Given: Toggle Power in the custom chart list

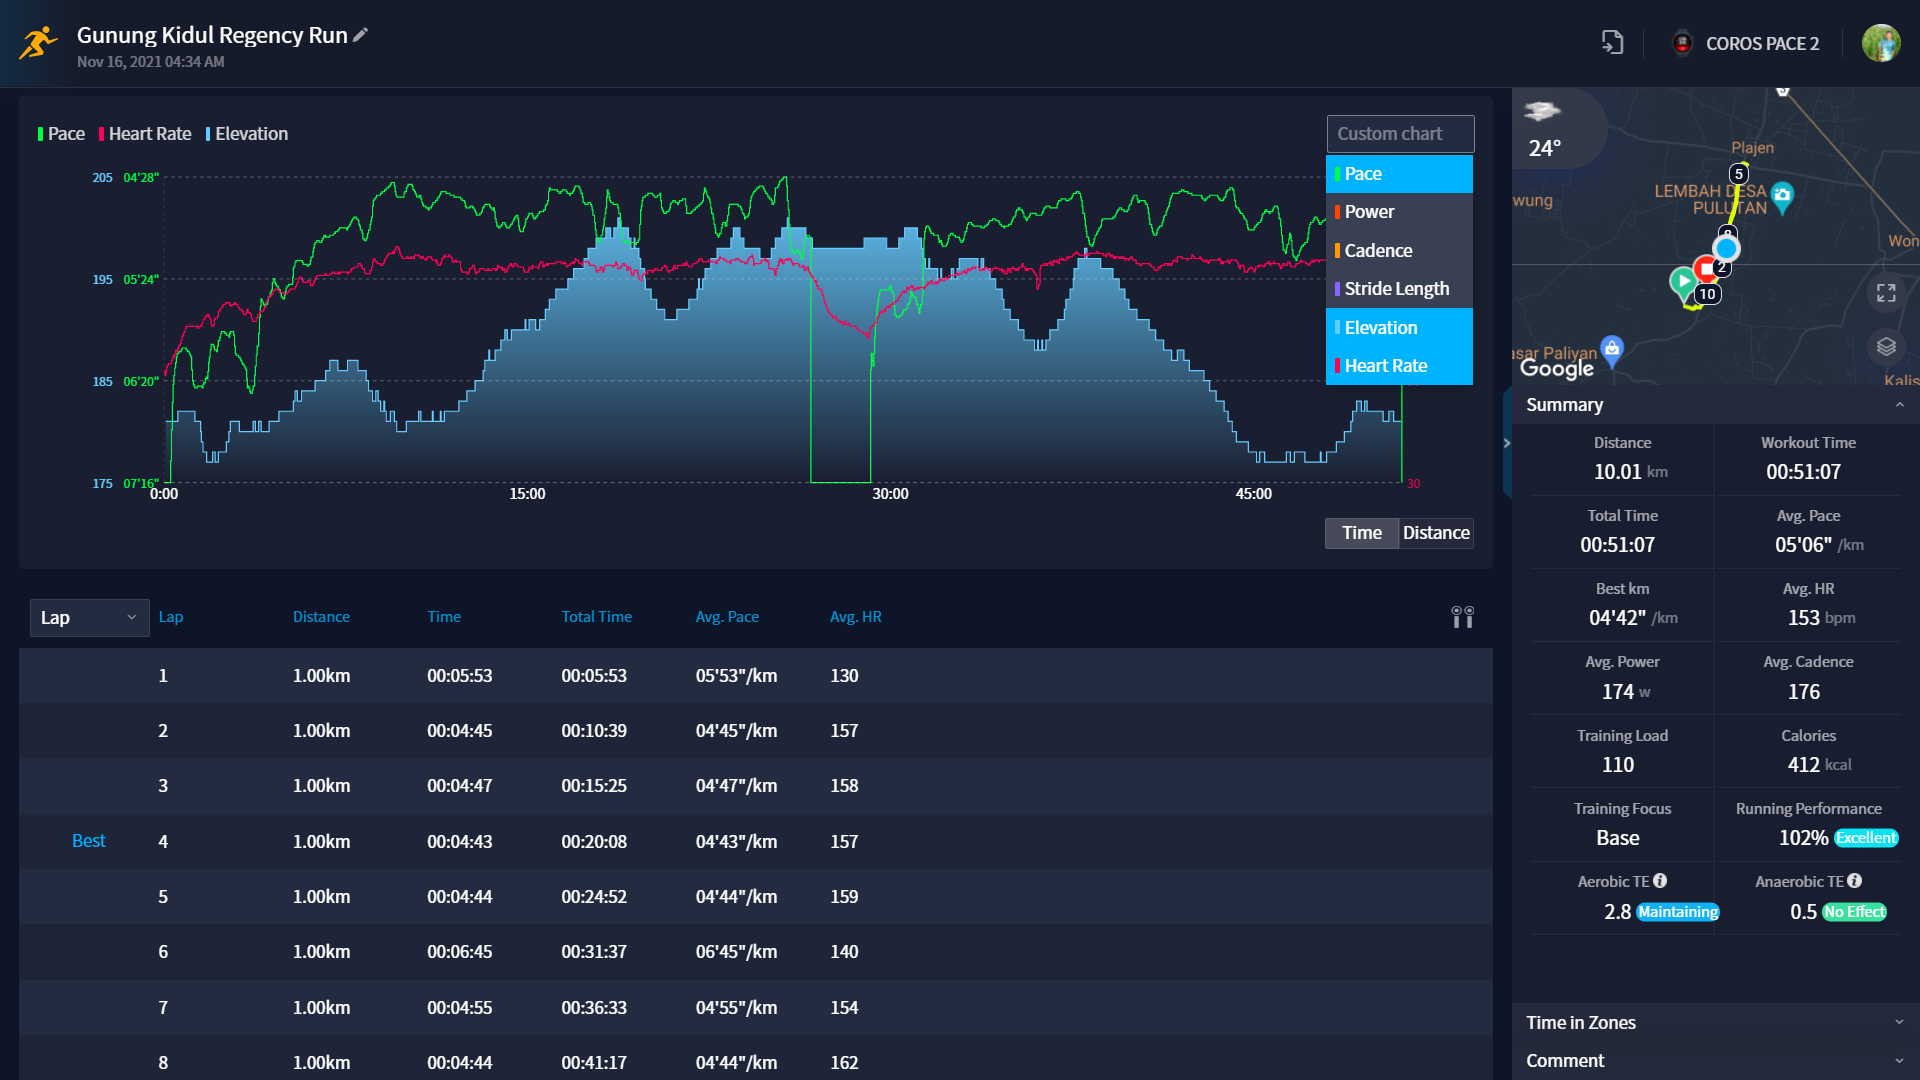Looking at the screenshot, I should 1399,212.
